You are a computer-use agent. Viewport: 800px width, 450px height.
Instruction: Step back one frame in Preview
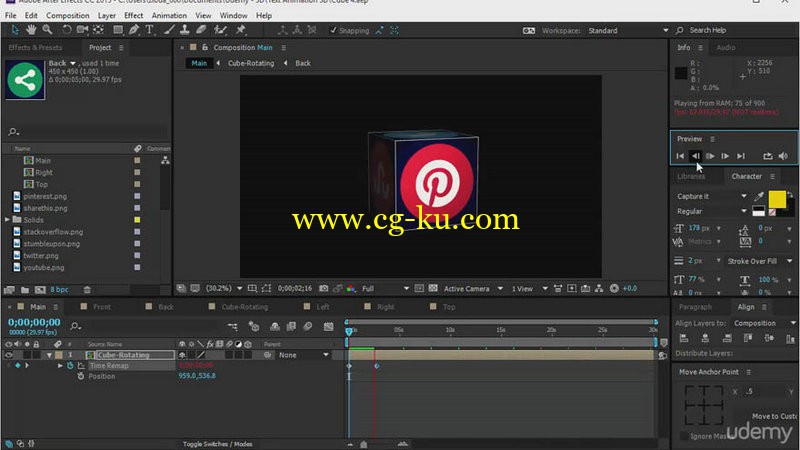coord(695,156)
